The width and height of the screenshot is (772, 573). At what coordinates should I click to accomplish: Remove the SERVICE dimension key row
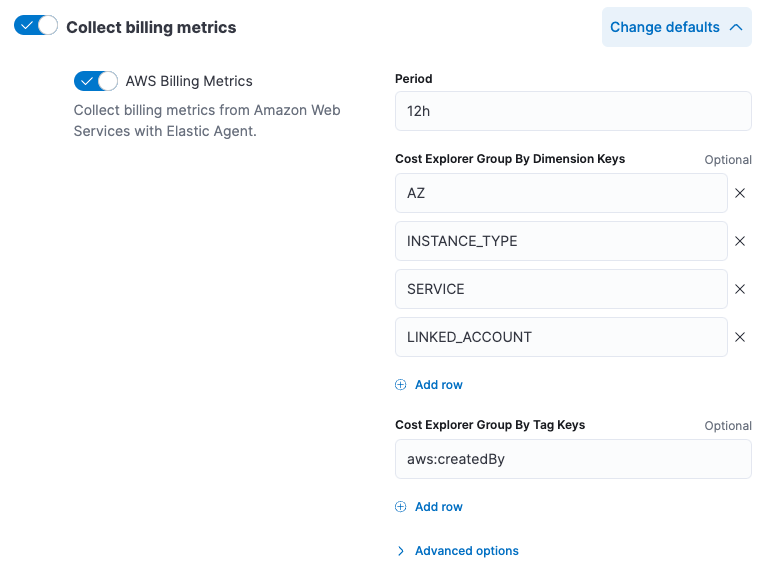(740, 289)
